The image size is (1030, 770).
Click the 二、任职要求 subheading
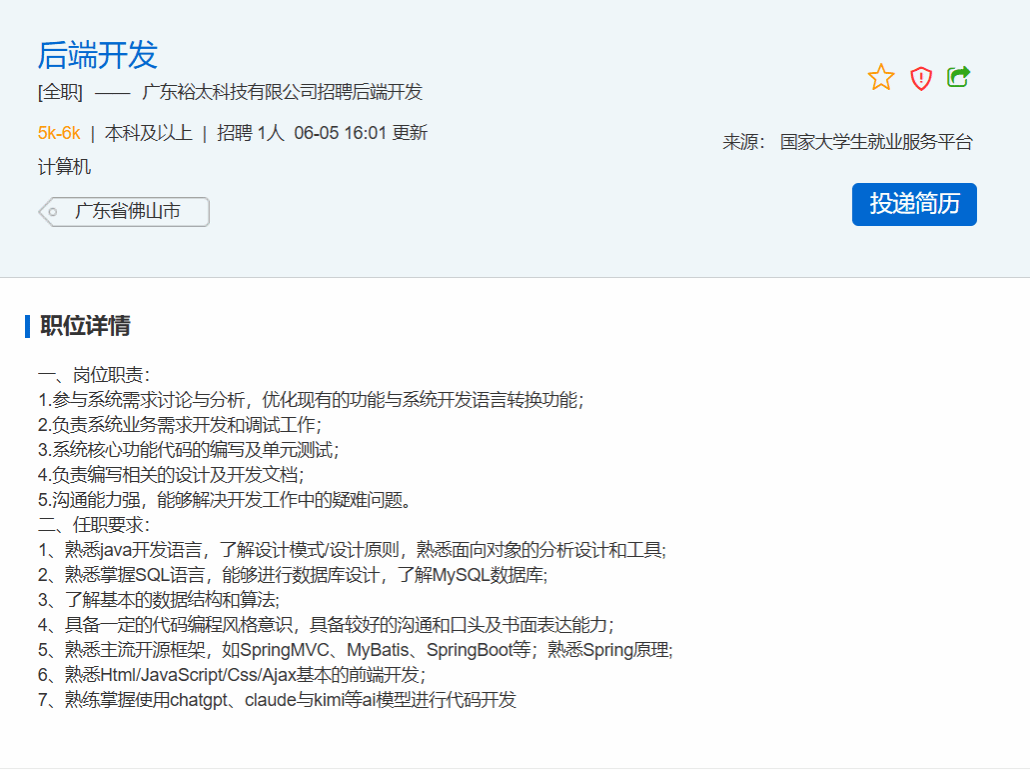tap(94, 525)
